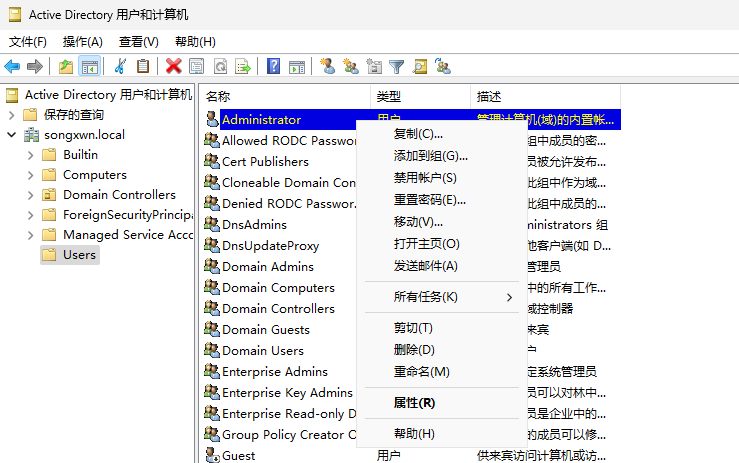Select 禁用帐户(S) in context menu
This screenshot has height=463, width=739.
(425, 178)
